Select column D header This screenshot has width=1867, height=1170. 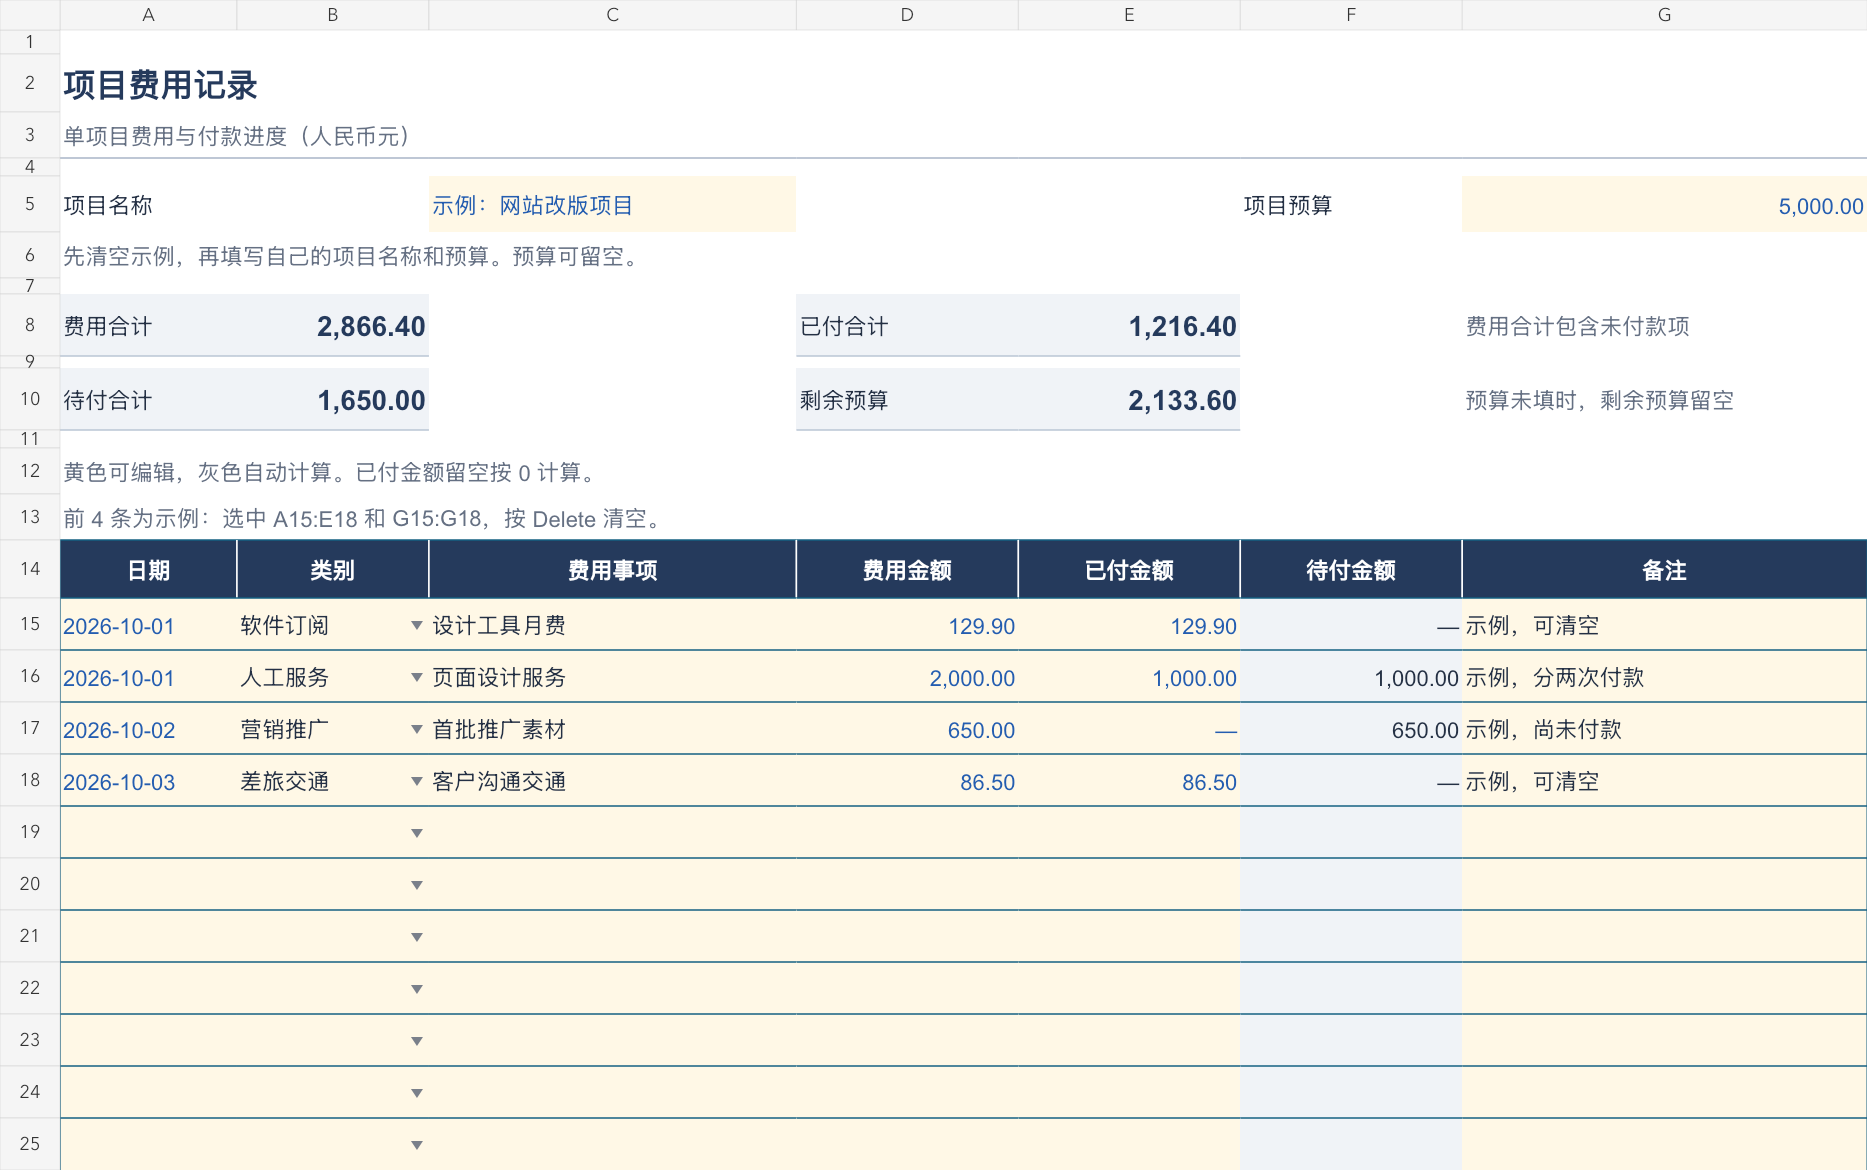[x=907, y=15]
